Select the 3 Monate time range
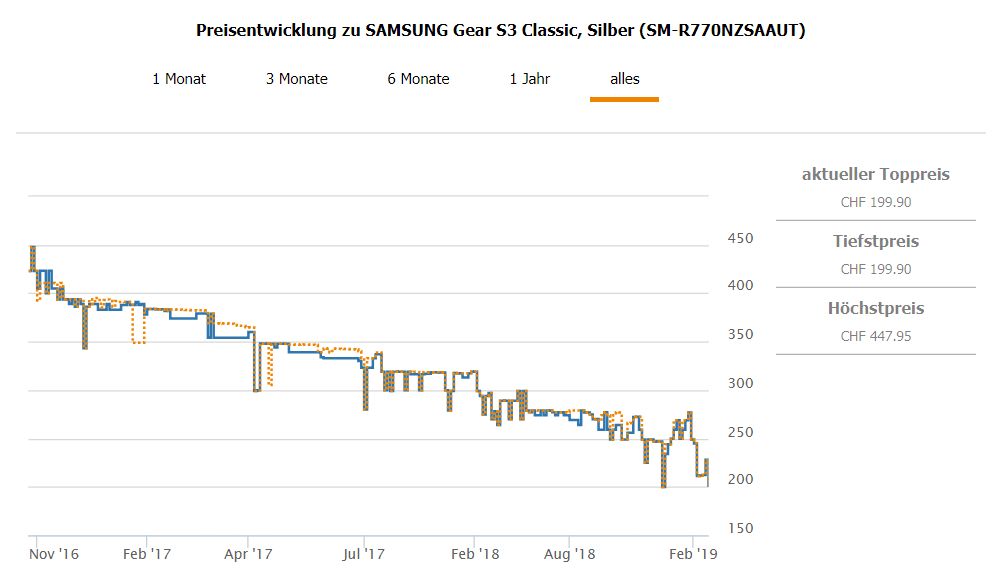Image resolution: width=1004 pixels, height=566 pixels. coord(297,79)
